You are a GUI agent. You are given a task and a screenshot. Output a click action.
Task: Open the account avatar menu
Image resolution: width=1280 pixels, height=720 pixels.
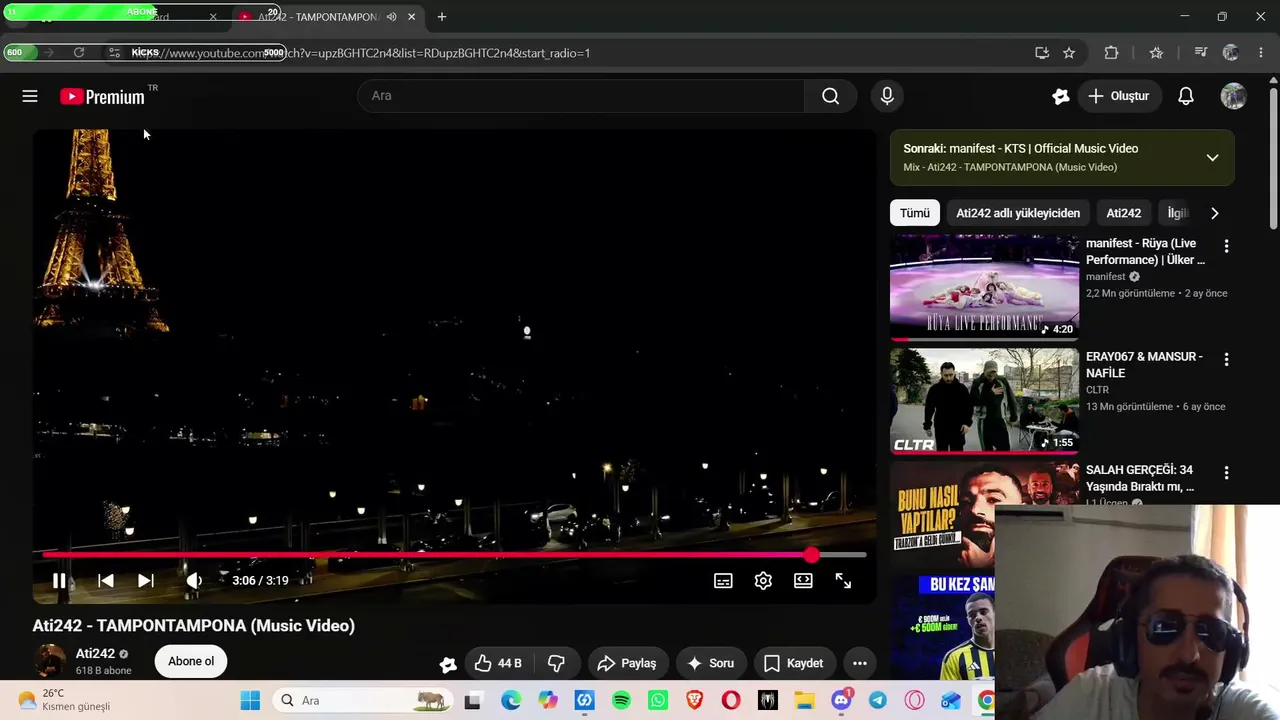point(1233,96)
